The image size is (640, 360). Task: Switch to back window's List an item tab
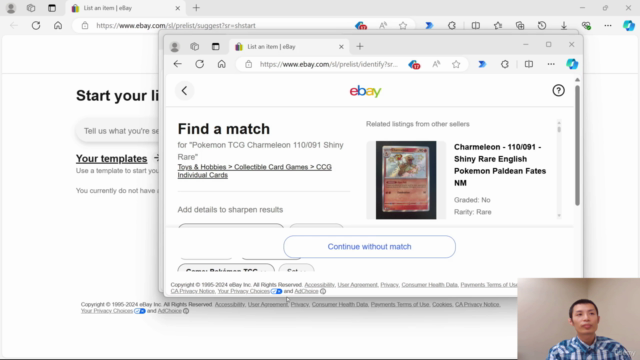(x=125, y=8)
